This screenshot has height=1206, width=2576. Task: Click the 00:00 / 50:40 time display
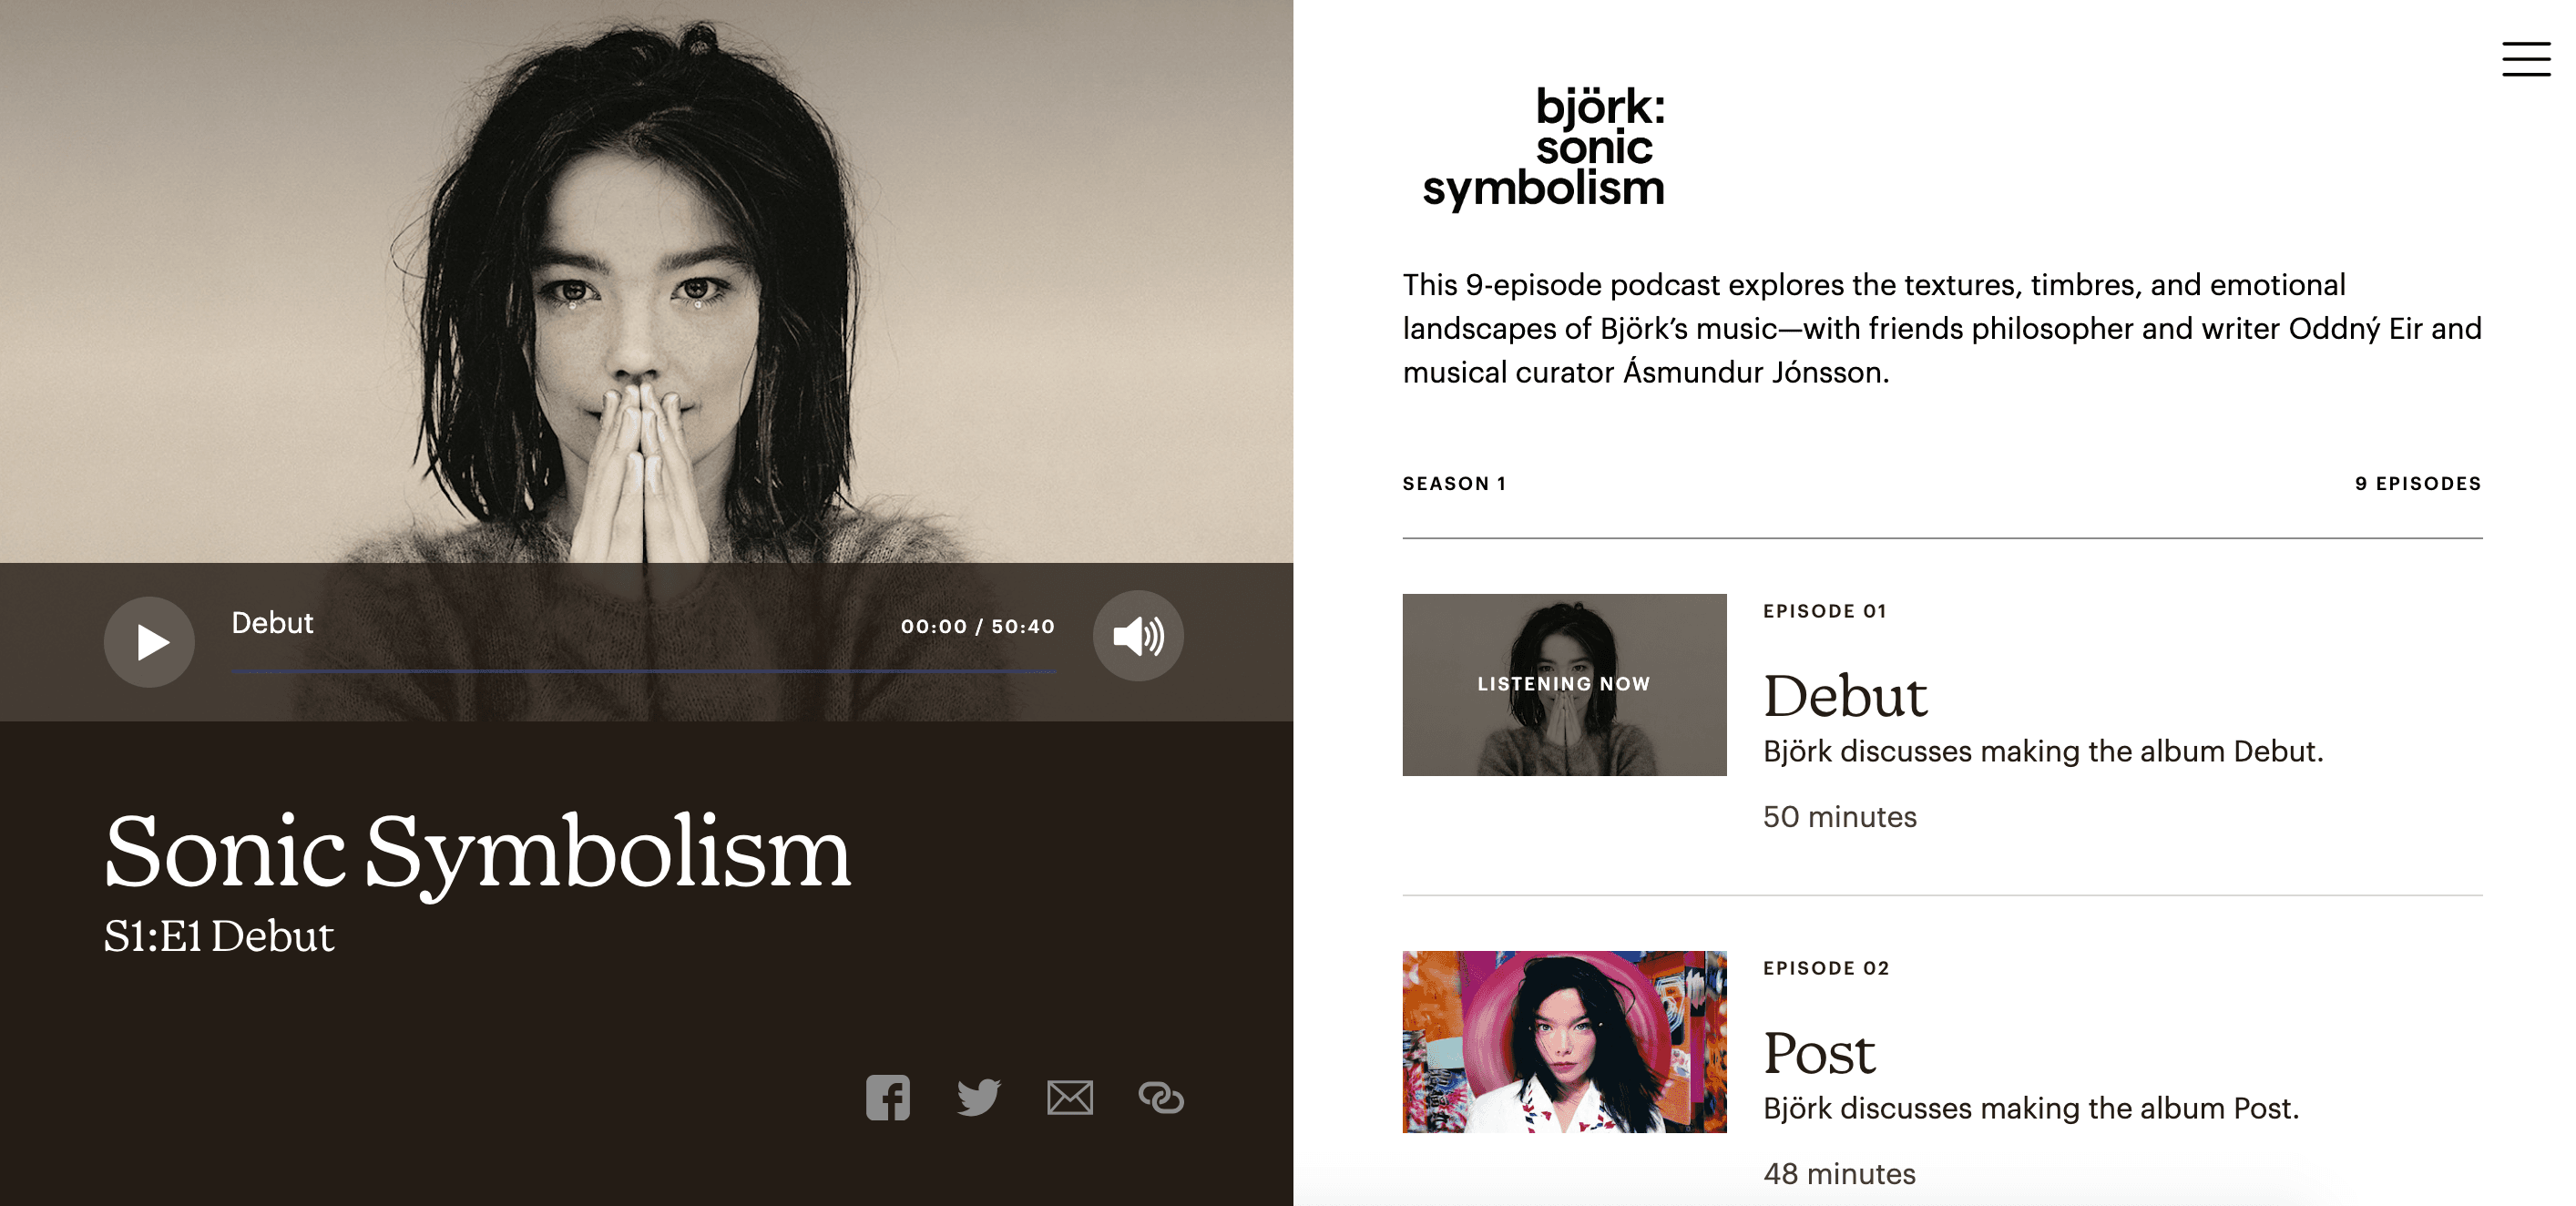(x=978, y=626)
